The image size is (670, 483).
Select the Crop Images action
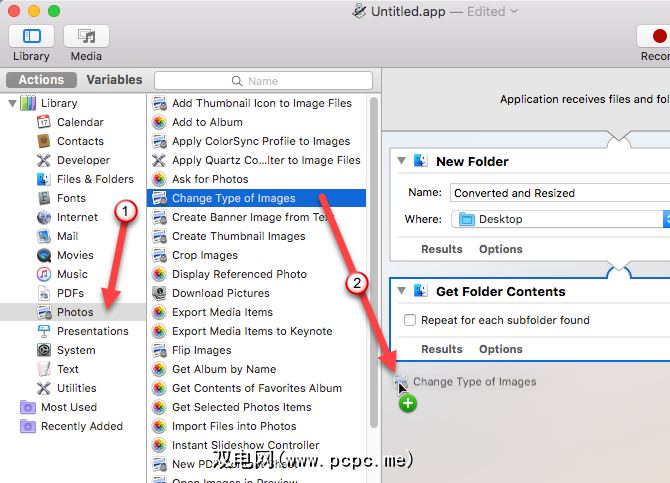point(256,255)
